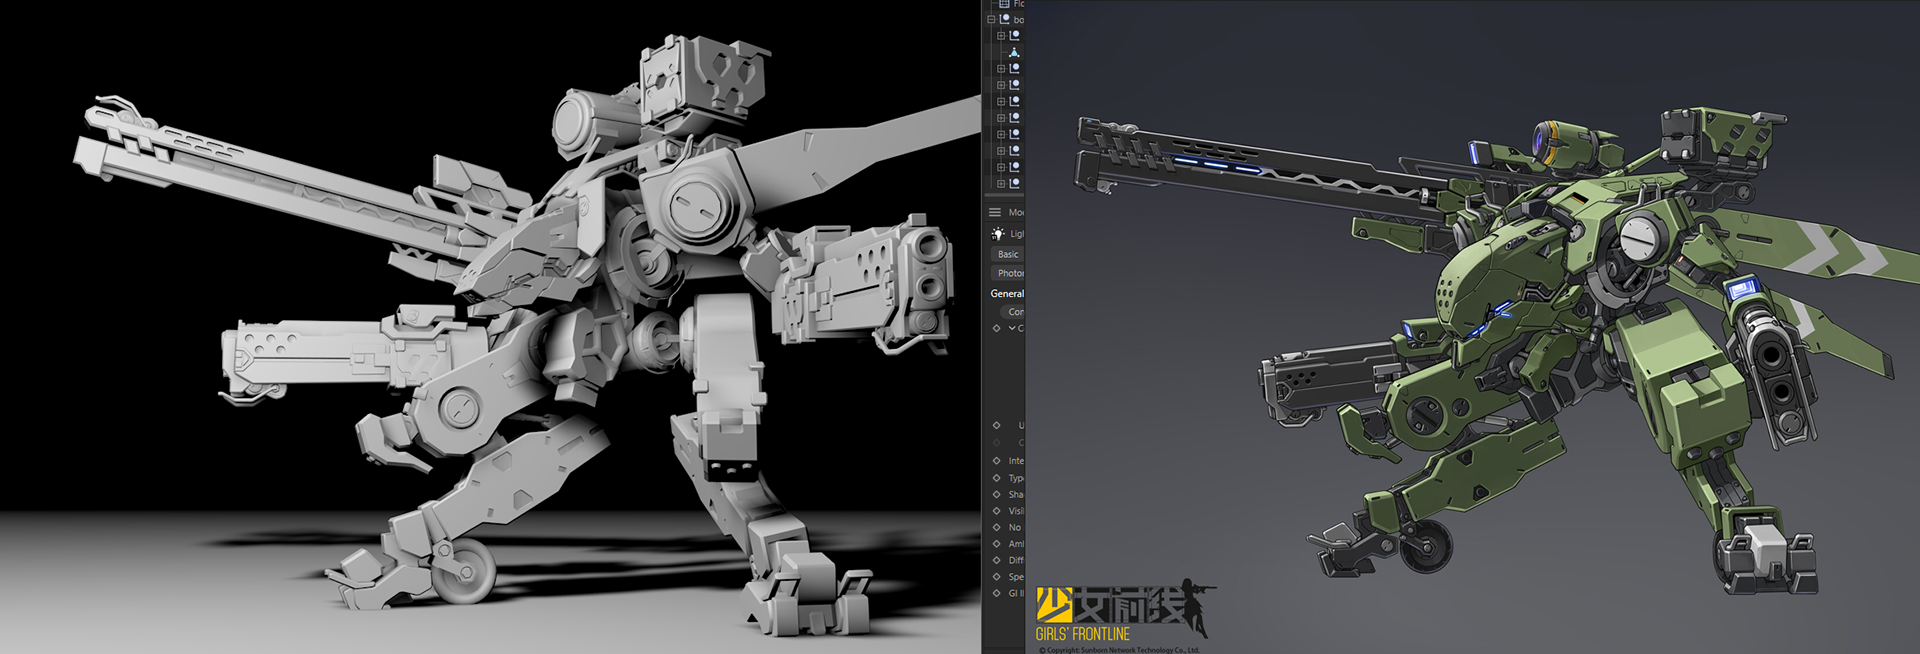Click the Light object bulb icon
The height and width of the screenshot is (654, 1920).
998,234
